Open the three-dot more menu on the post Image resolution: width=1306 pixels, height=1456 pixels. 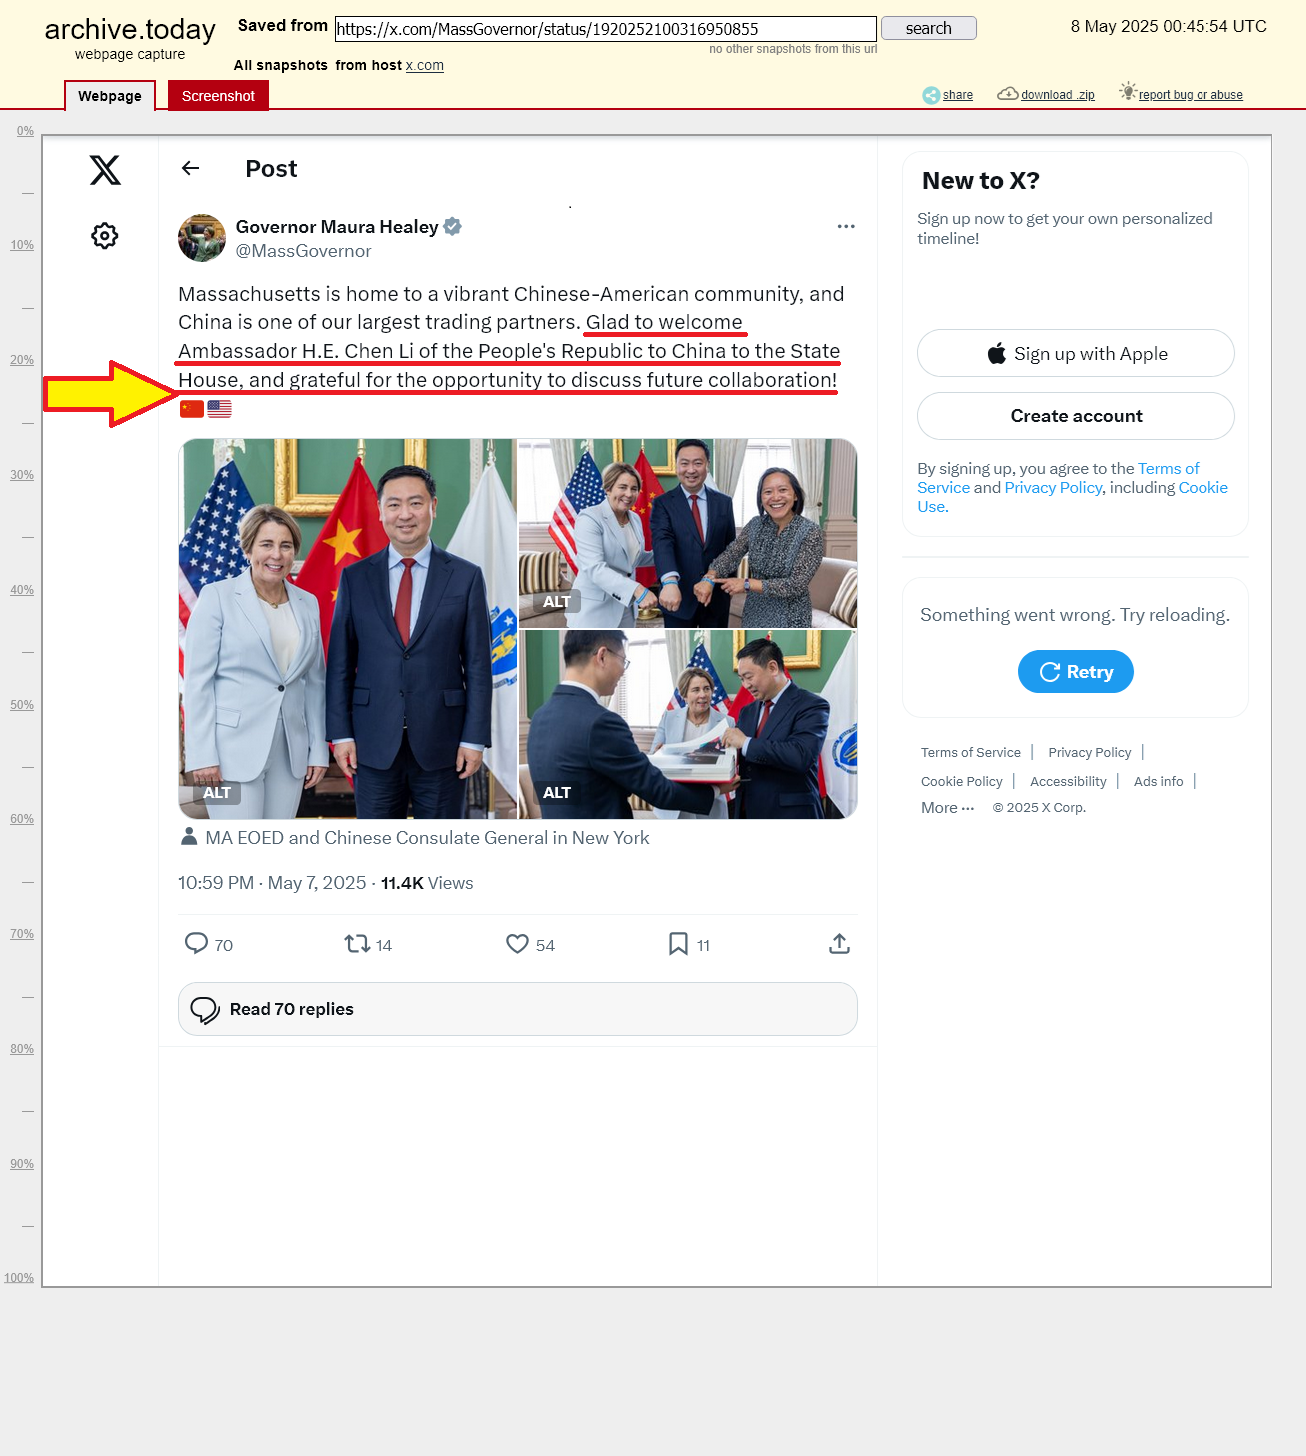point(846,226)
